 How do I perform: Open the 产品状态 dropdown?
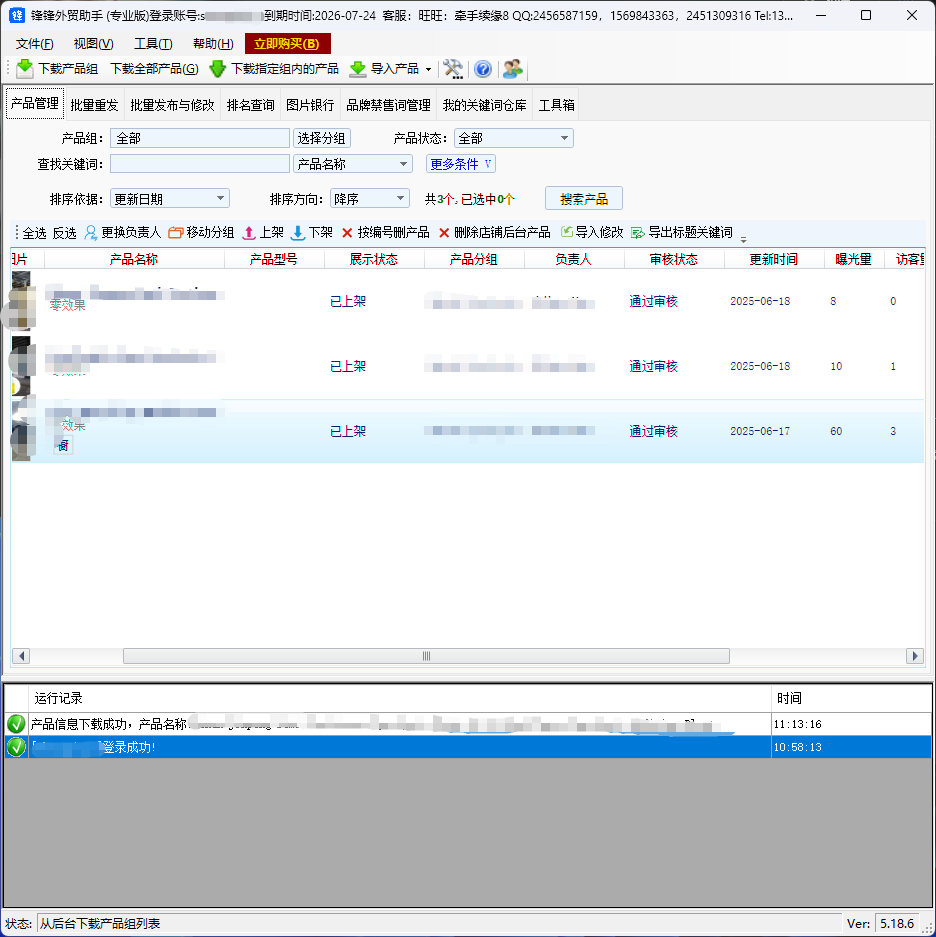(x=513, y=139)
